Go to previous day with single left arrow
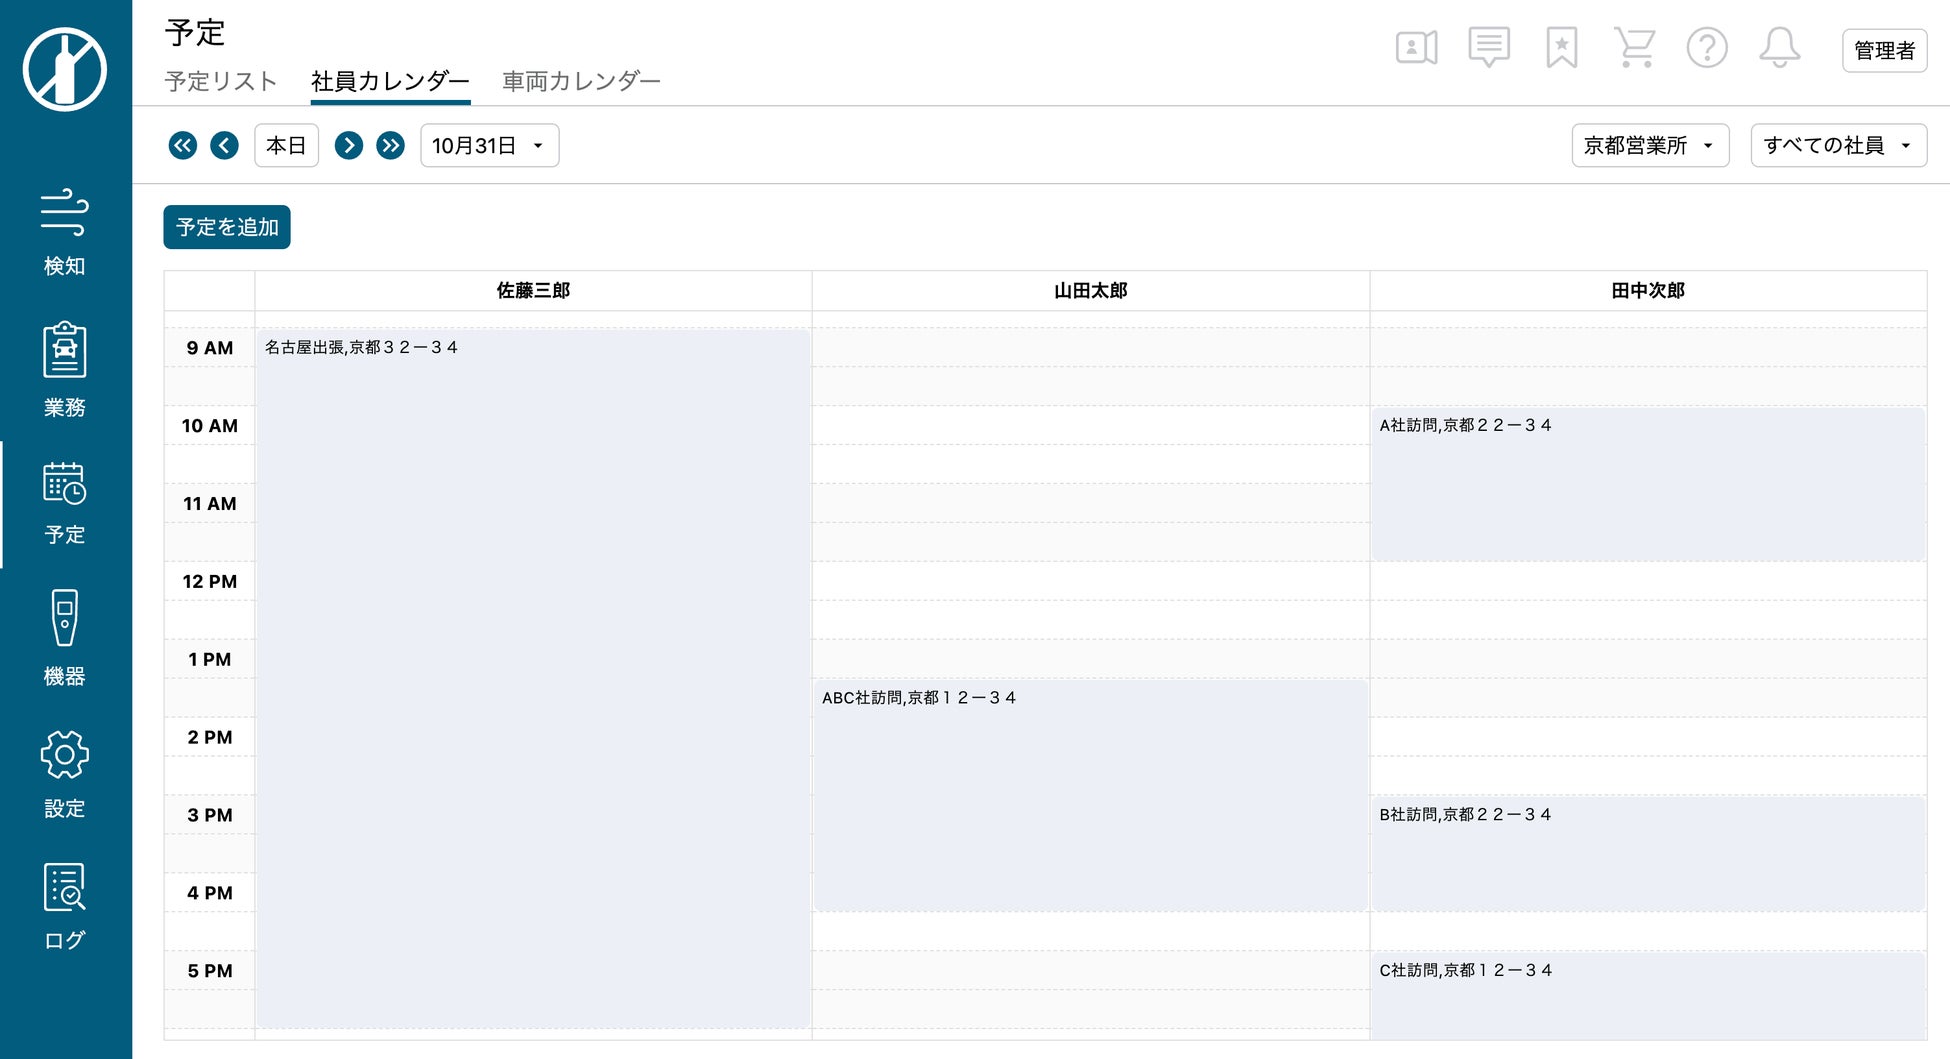Screen dimensions: 1950x1059 tap(225, 146)
